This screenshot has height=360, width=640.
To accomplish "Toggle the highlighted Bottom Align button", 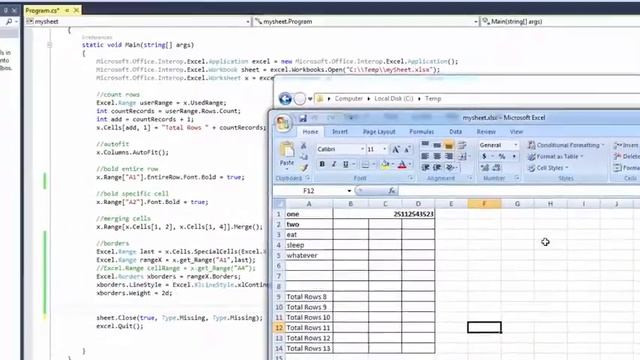I will coord(449,145).
